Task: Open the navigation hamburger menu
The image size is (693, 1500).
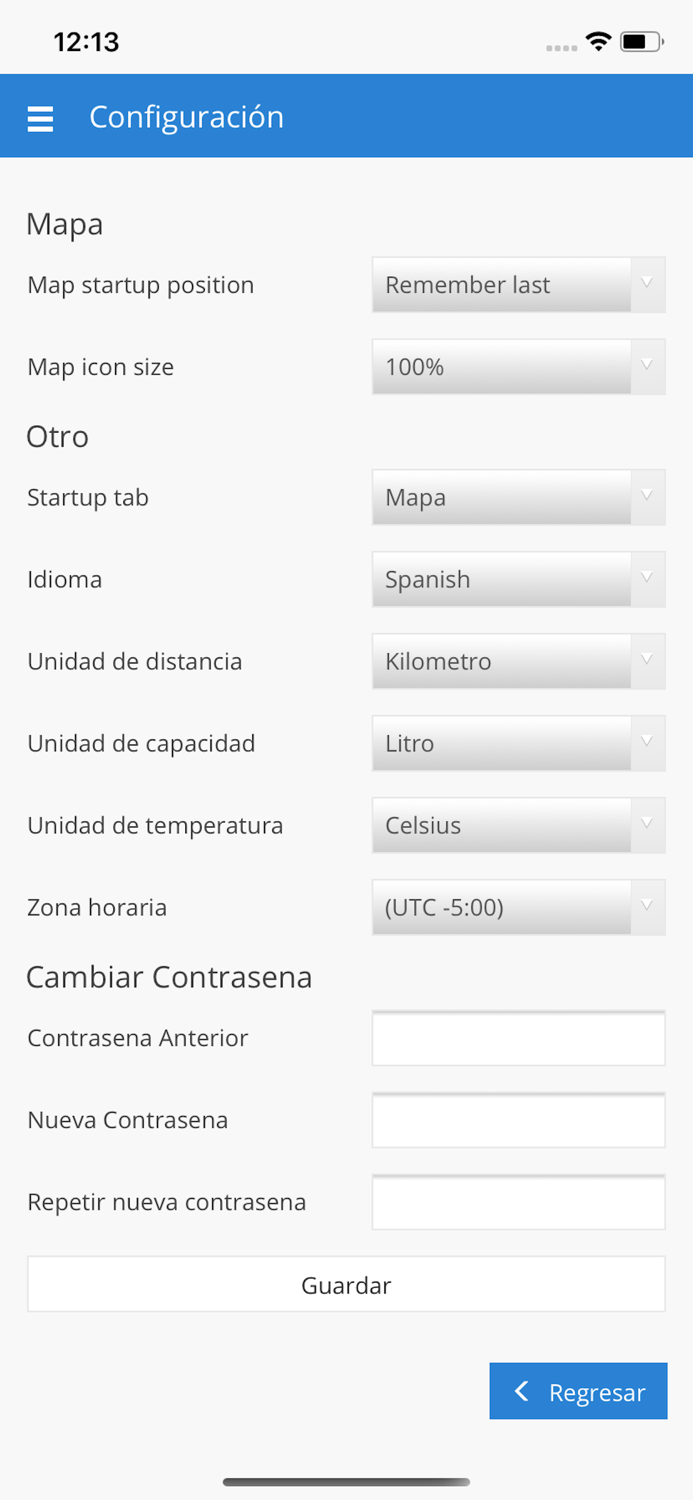Action: tap(39, 117)
